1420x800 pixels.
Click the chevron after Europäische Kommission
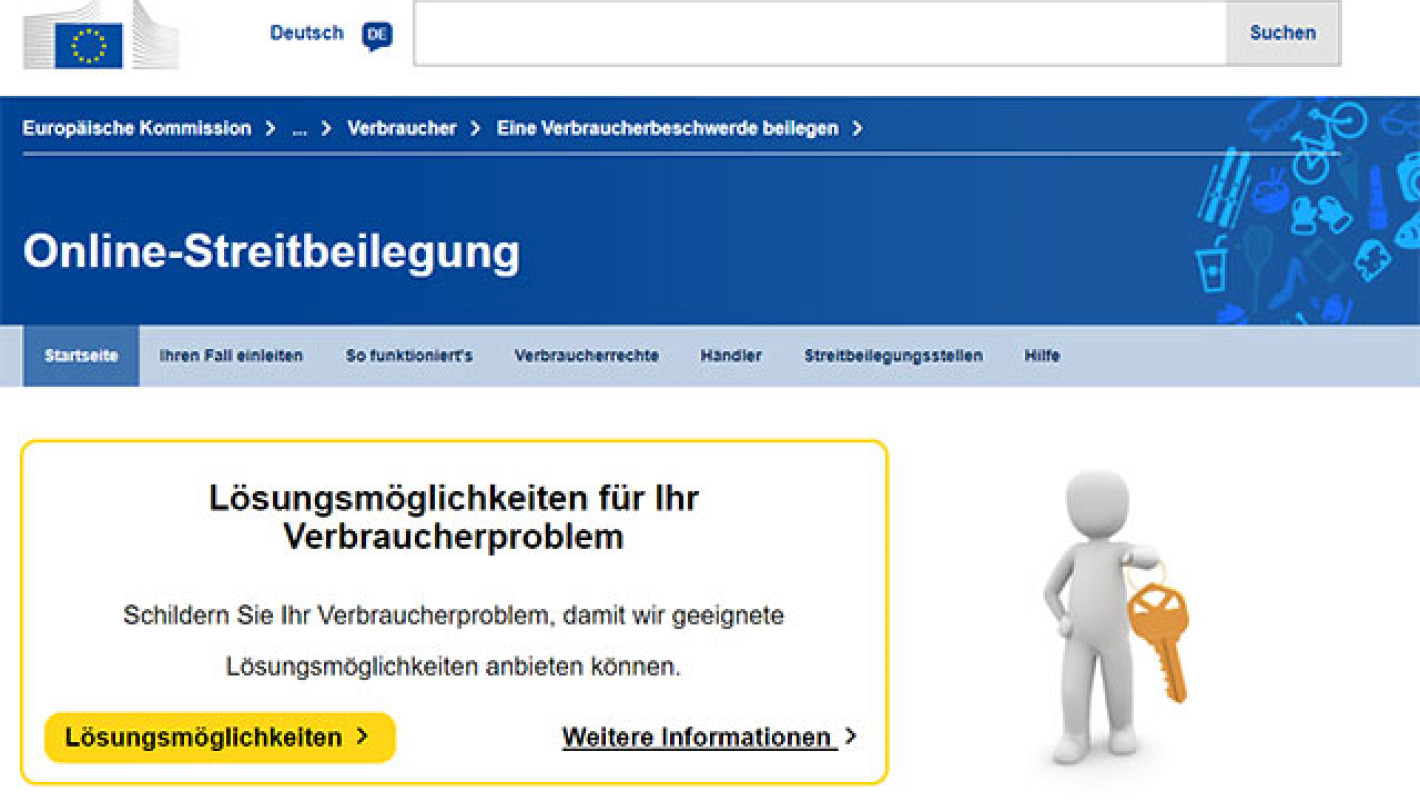point(268,128)
